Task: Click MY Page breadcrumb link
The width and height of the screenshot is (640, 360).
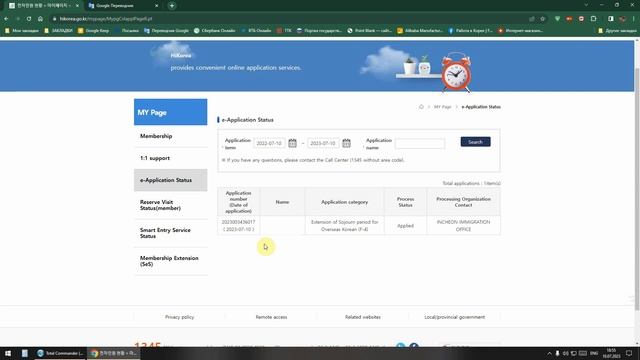Action: [x=442, y=107]
